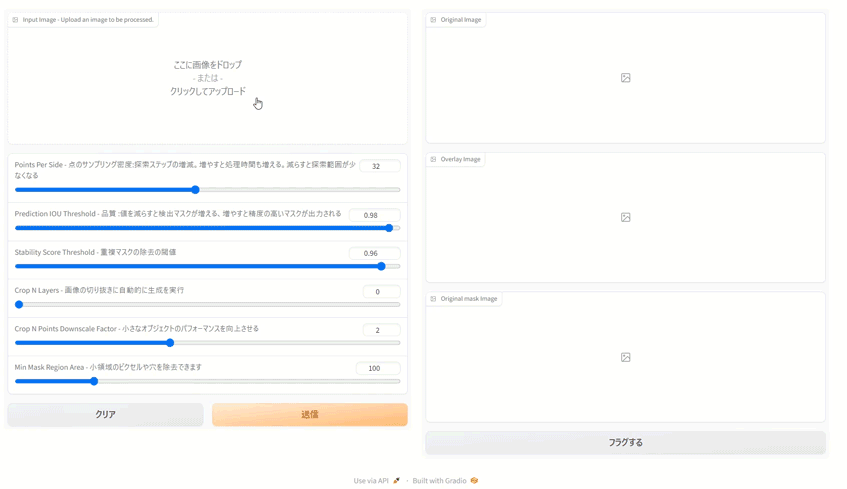This screenshot has height=489, width=847.
Task: Click the image placeholder icon in Original Image panel
Action: pyautogui.click(x=625, y=78)
